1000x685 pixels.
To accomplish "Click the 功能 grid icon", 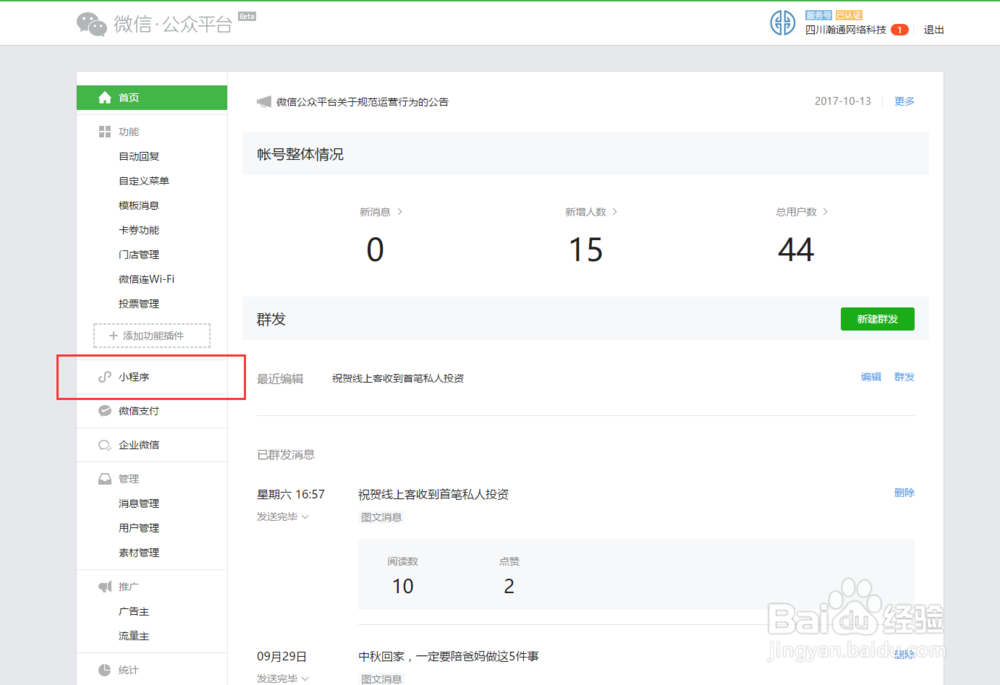I will pyautogui.click(x=105, y=131).
